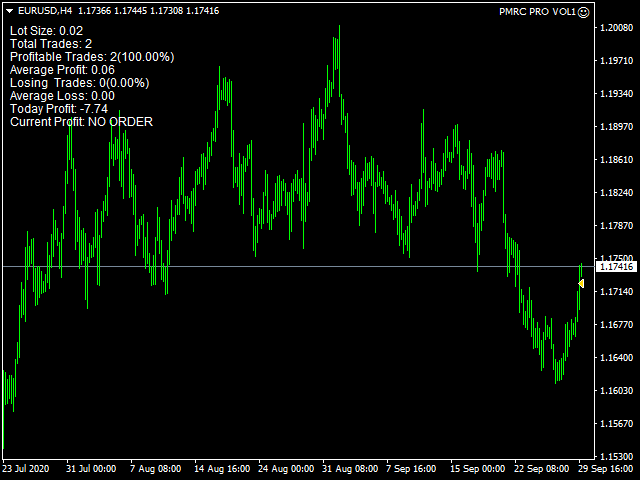Click the yellow arrow marker near price
This screenshot has width=640, height=480.
coord(581,283)
